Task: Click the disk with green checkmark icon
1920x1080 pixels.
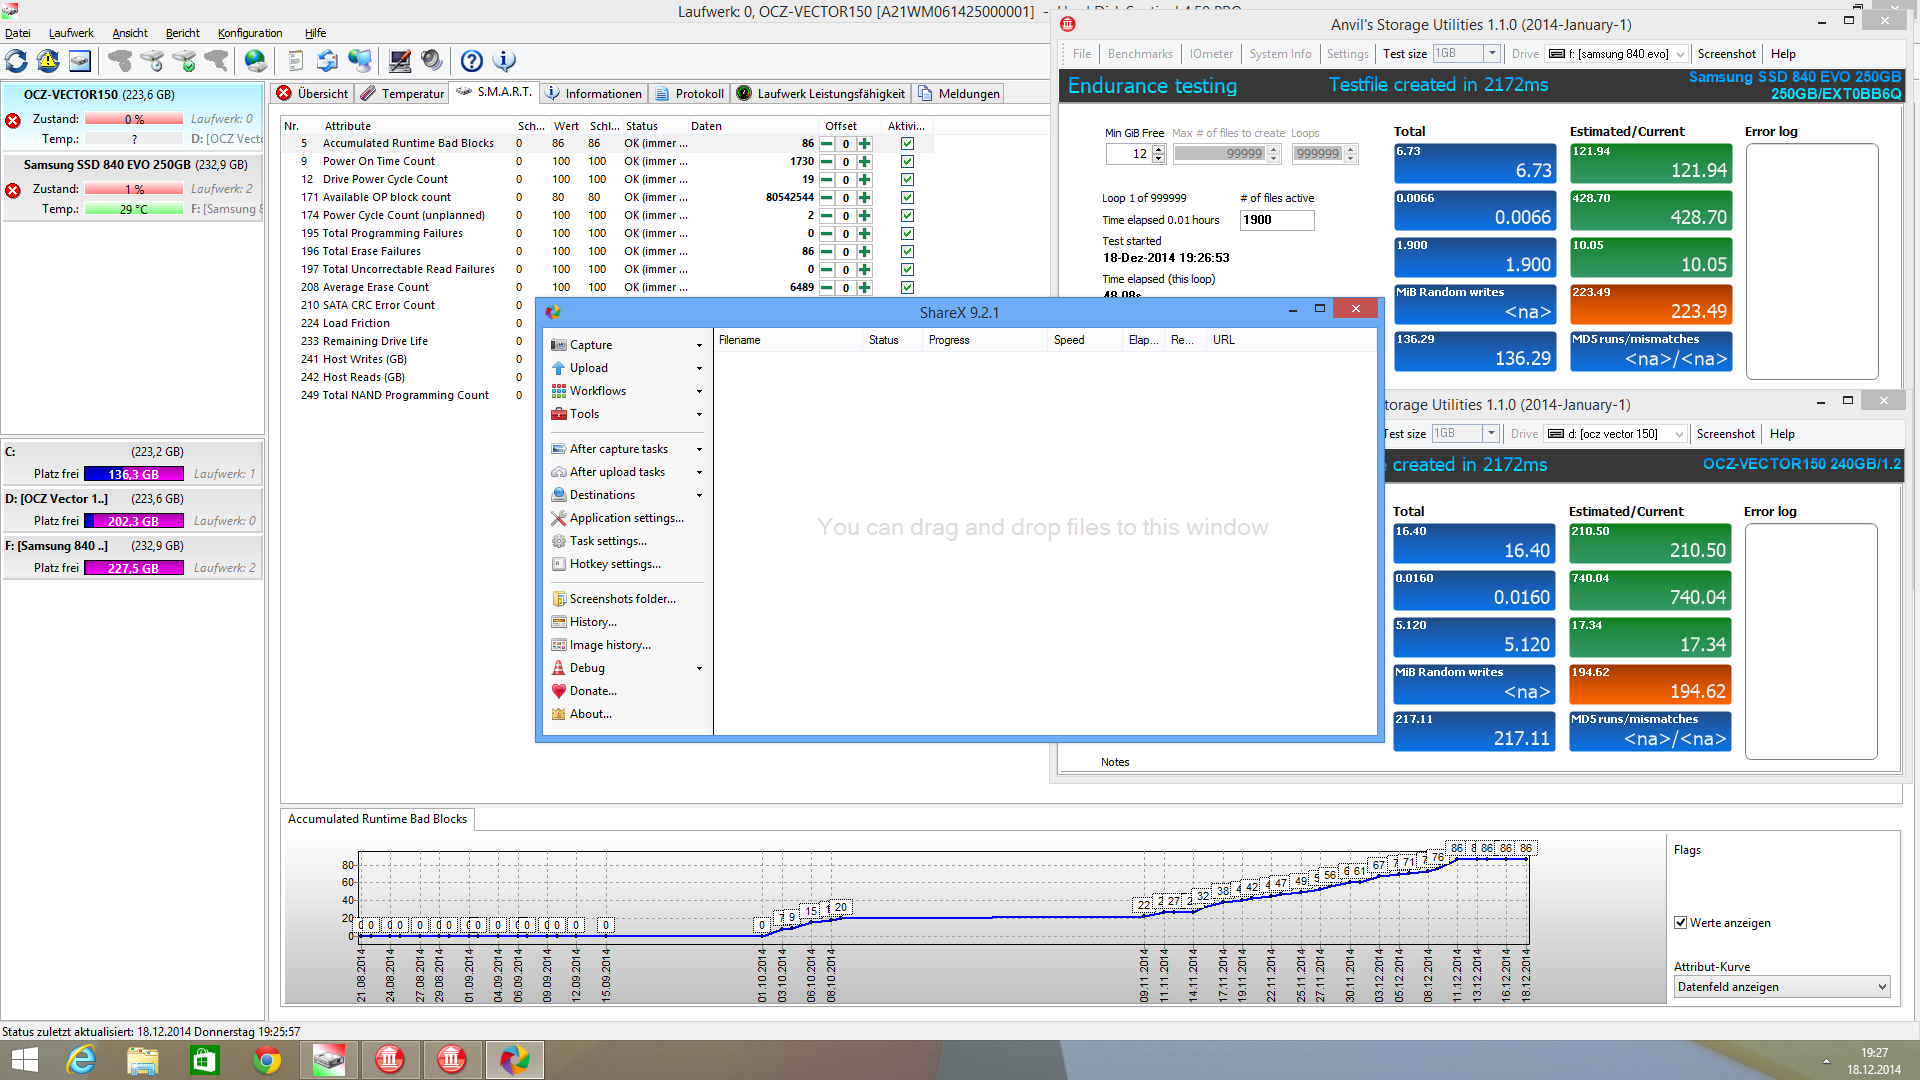Action: point(184,61)
